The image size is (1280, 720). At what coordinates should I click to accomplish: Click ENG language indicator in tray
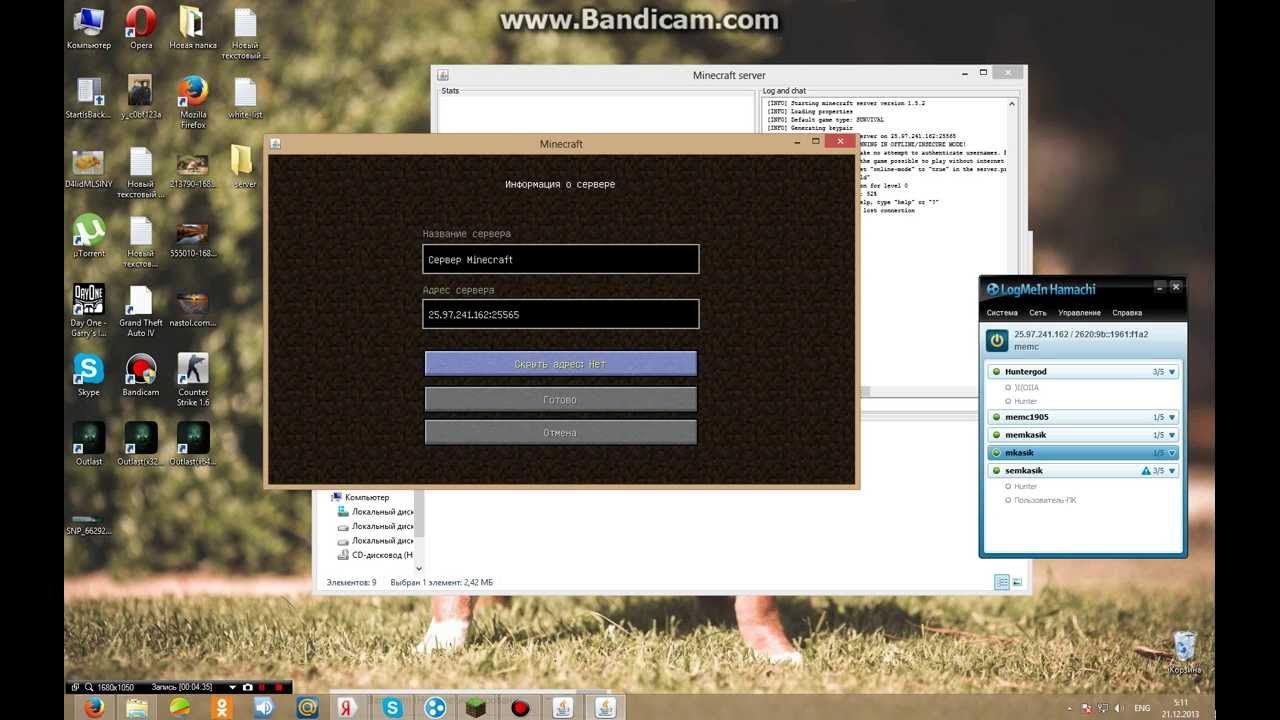pyautogui.click(x=1142, y=708)
